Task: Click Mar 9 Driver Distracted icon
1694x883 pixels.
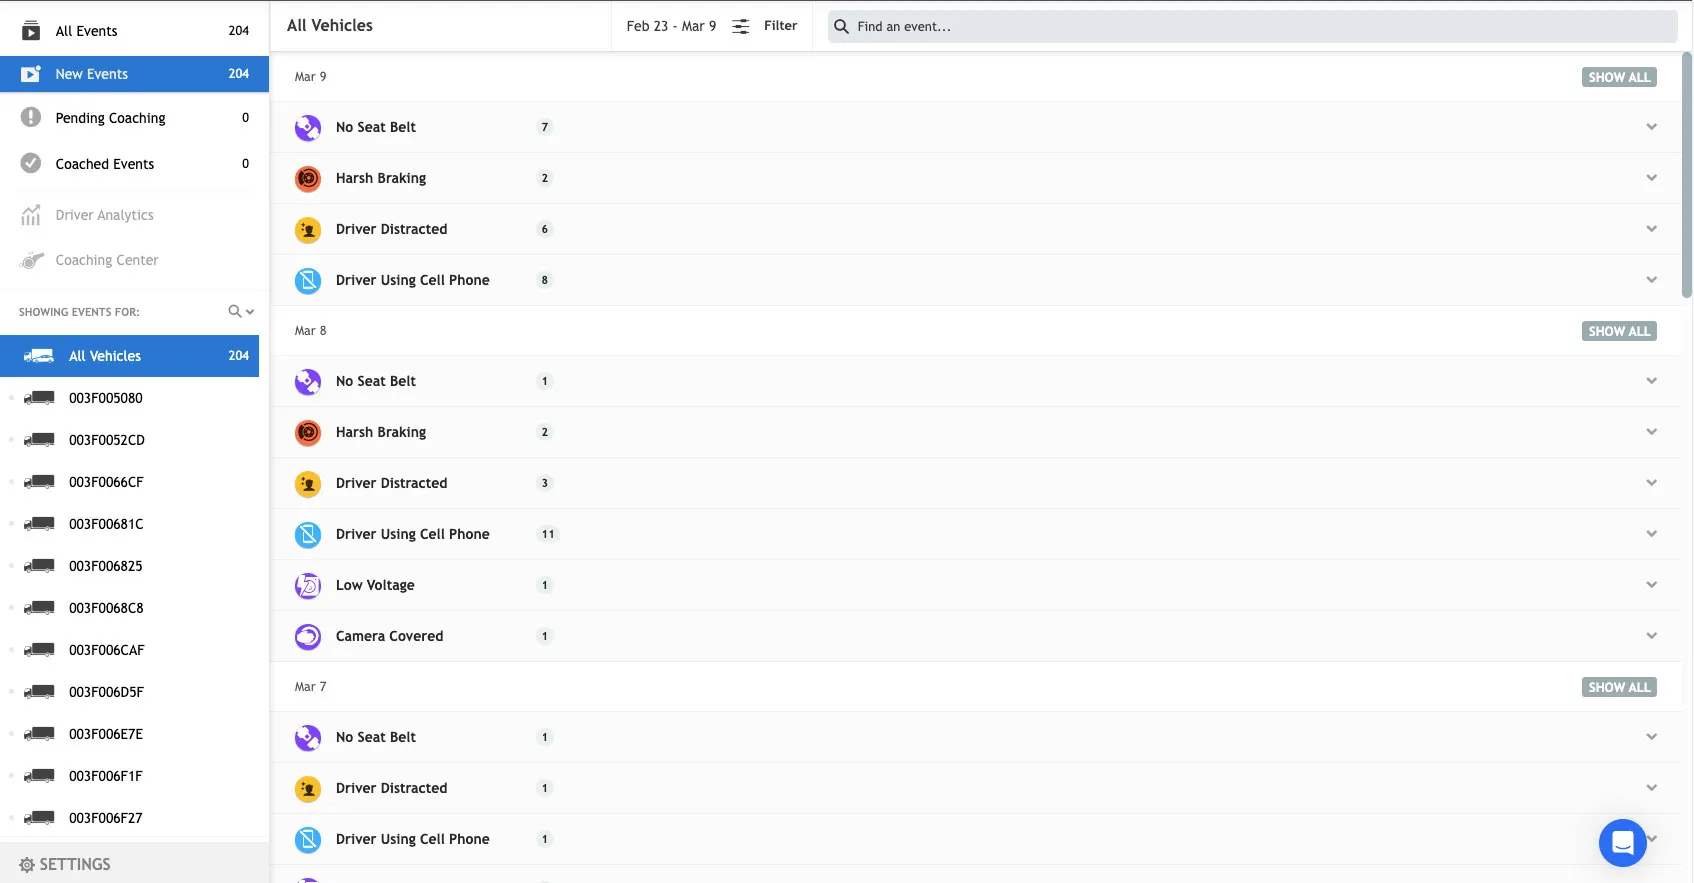Action: [x=308, y=230]
